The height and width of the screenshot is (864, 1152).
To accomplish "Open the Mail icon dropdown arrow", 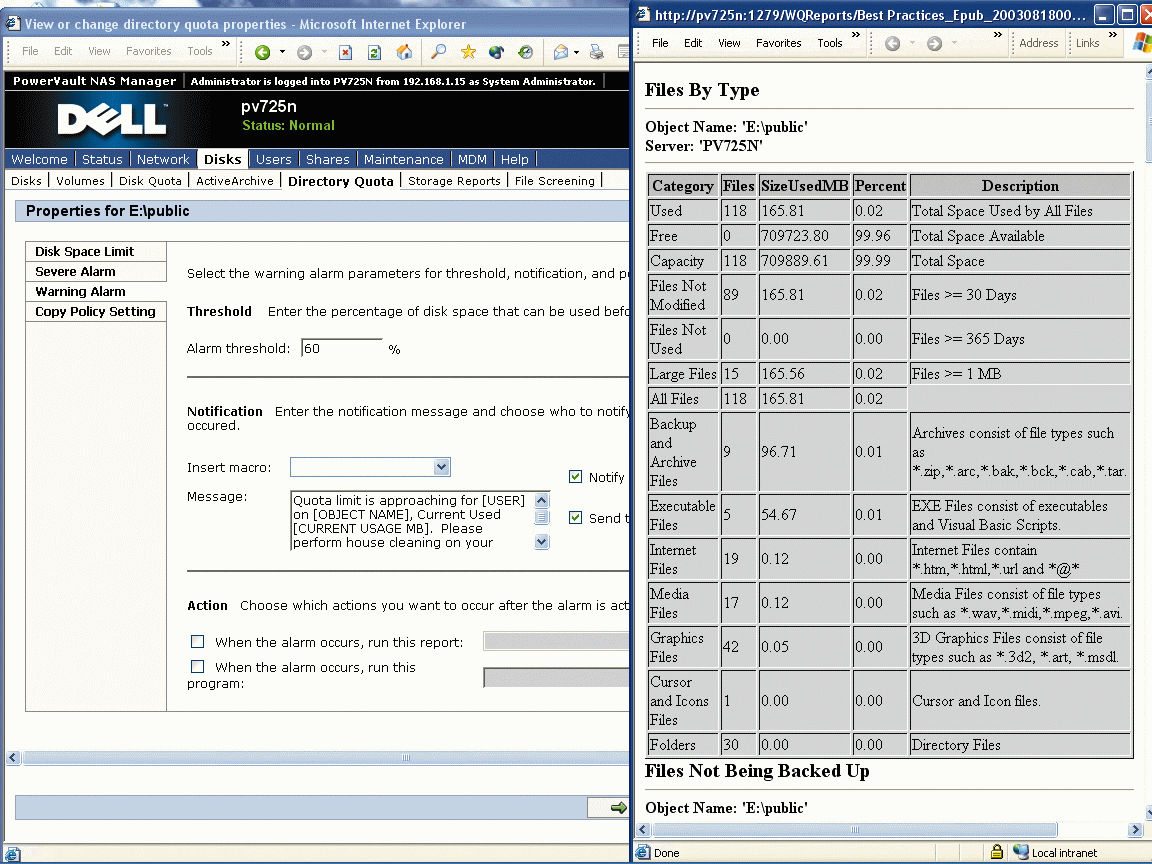I will coord(576,52).
